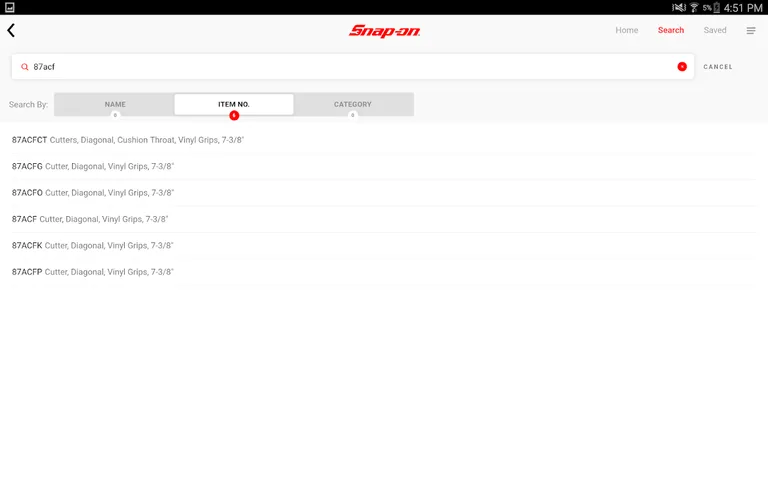Clear search text with red X icon

pos(682,67)
